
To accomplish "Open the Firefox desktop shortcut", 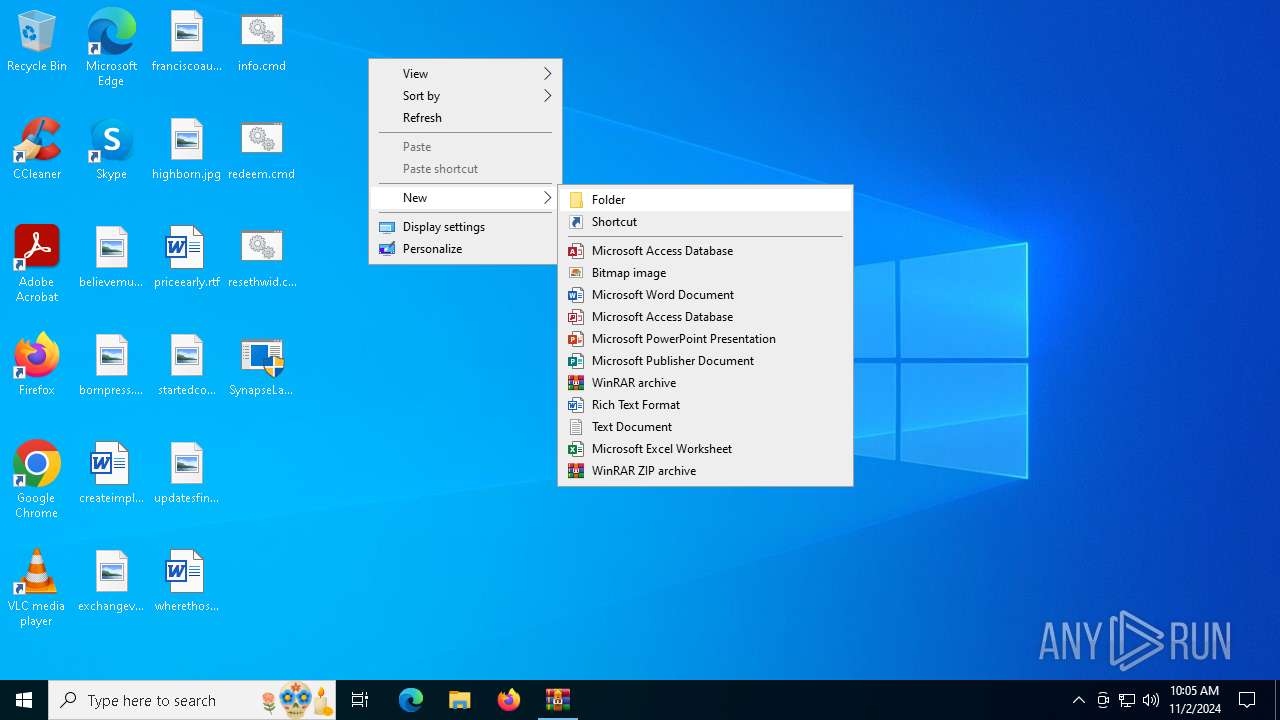I will coord(37,366).
